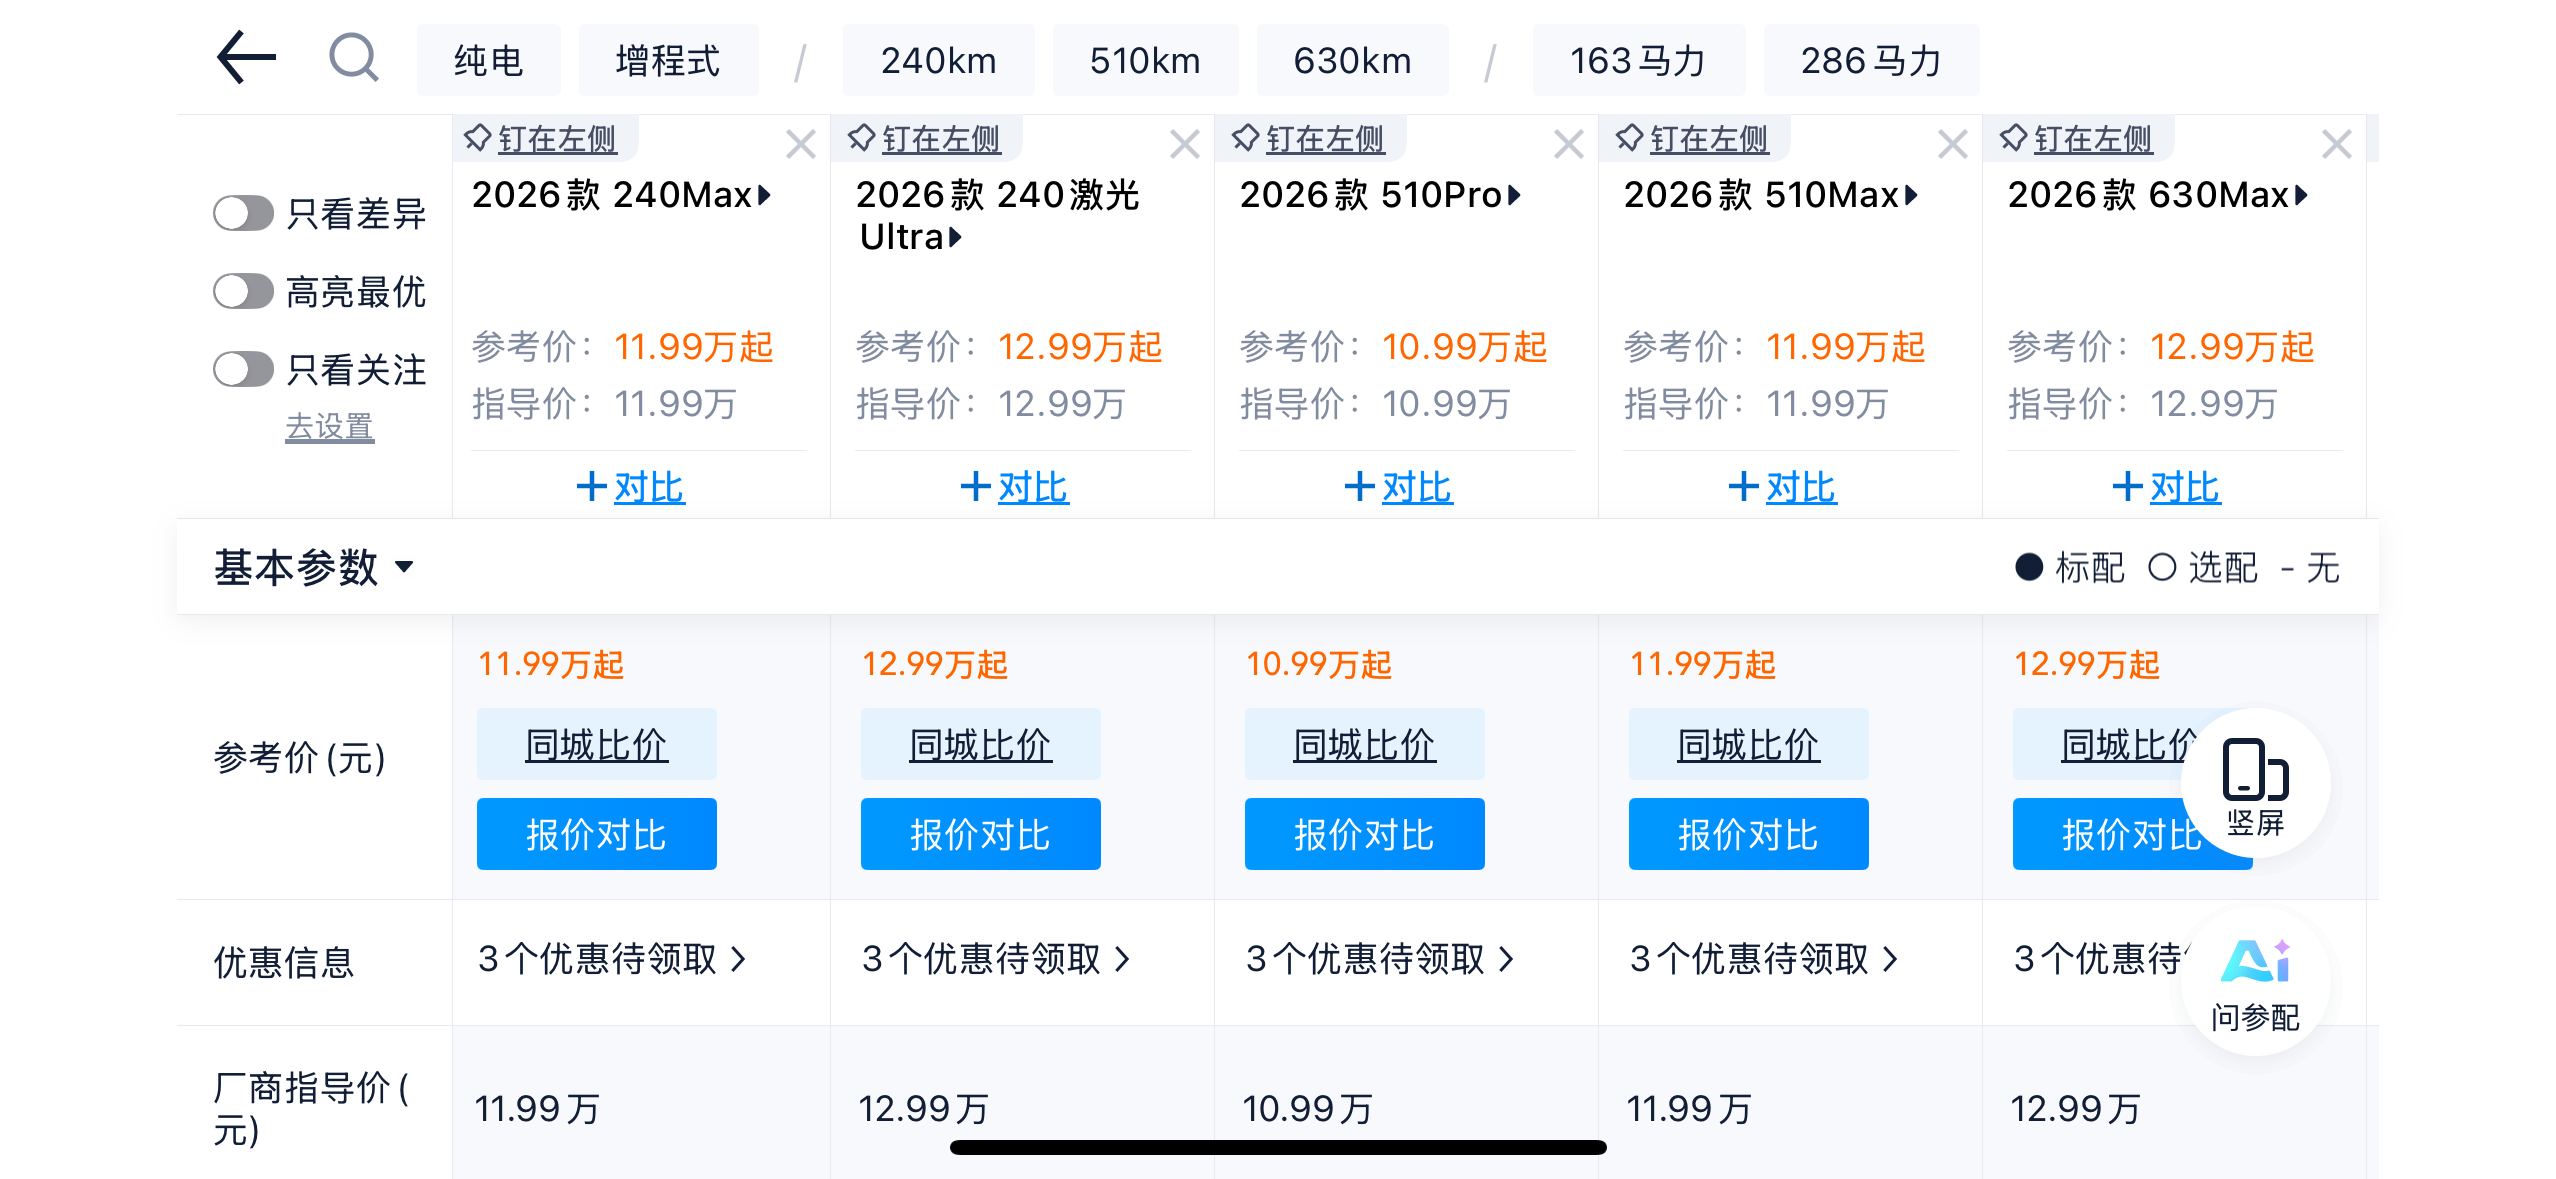Enable the 只看差异 toggle
This screenshot has height=1179, width=2556.
coord(243,213)
